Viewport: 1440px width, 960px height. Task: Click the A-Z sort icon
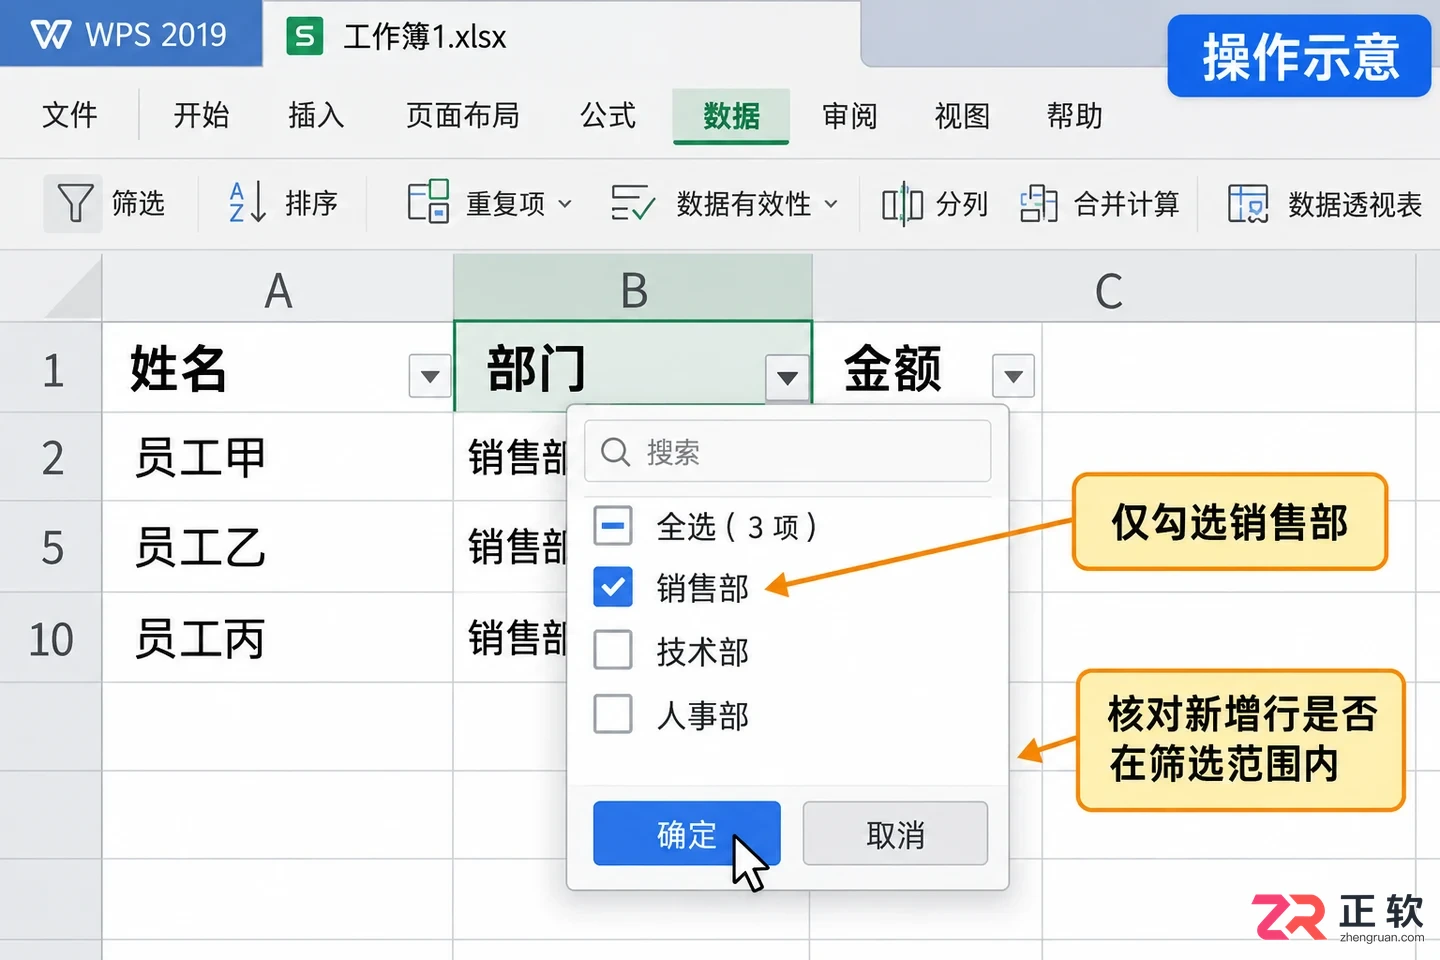(247, 203)
